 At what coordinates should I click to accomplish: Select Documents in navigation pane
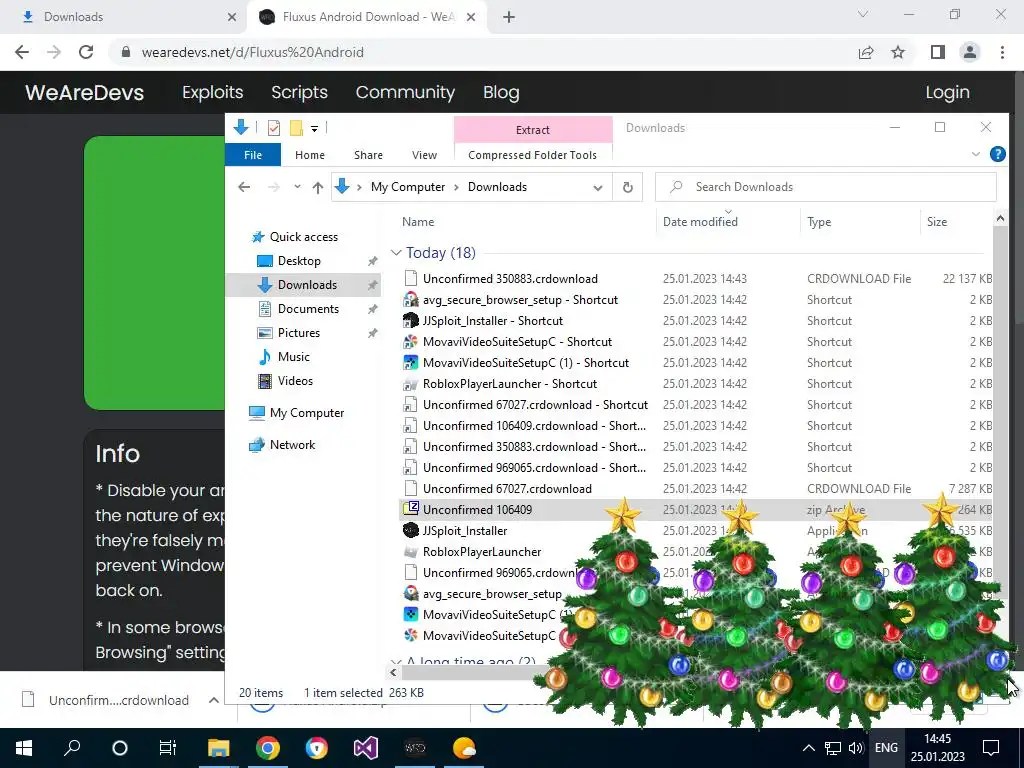click(308, 309)
